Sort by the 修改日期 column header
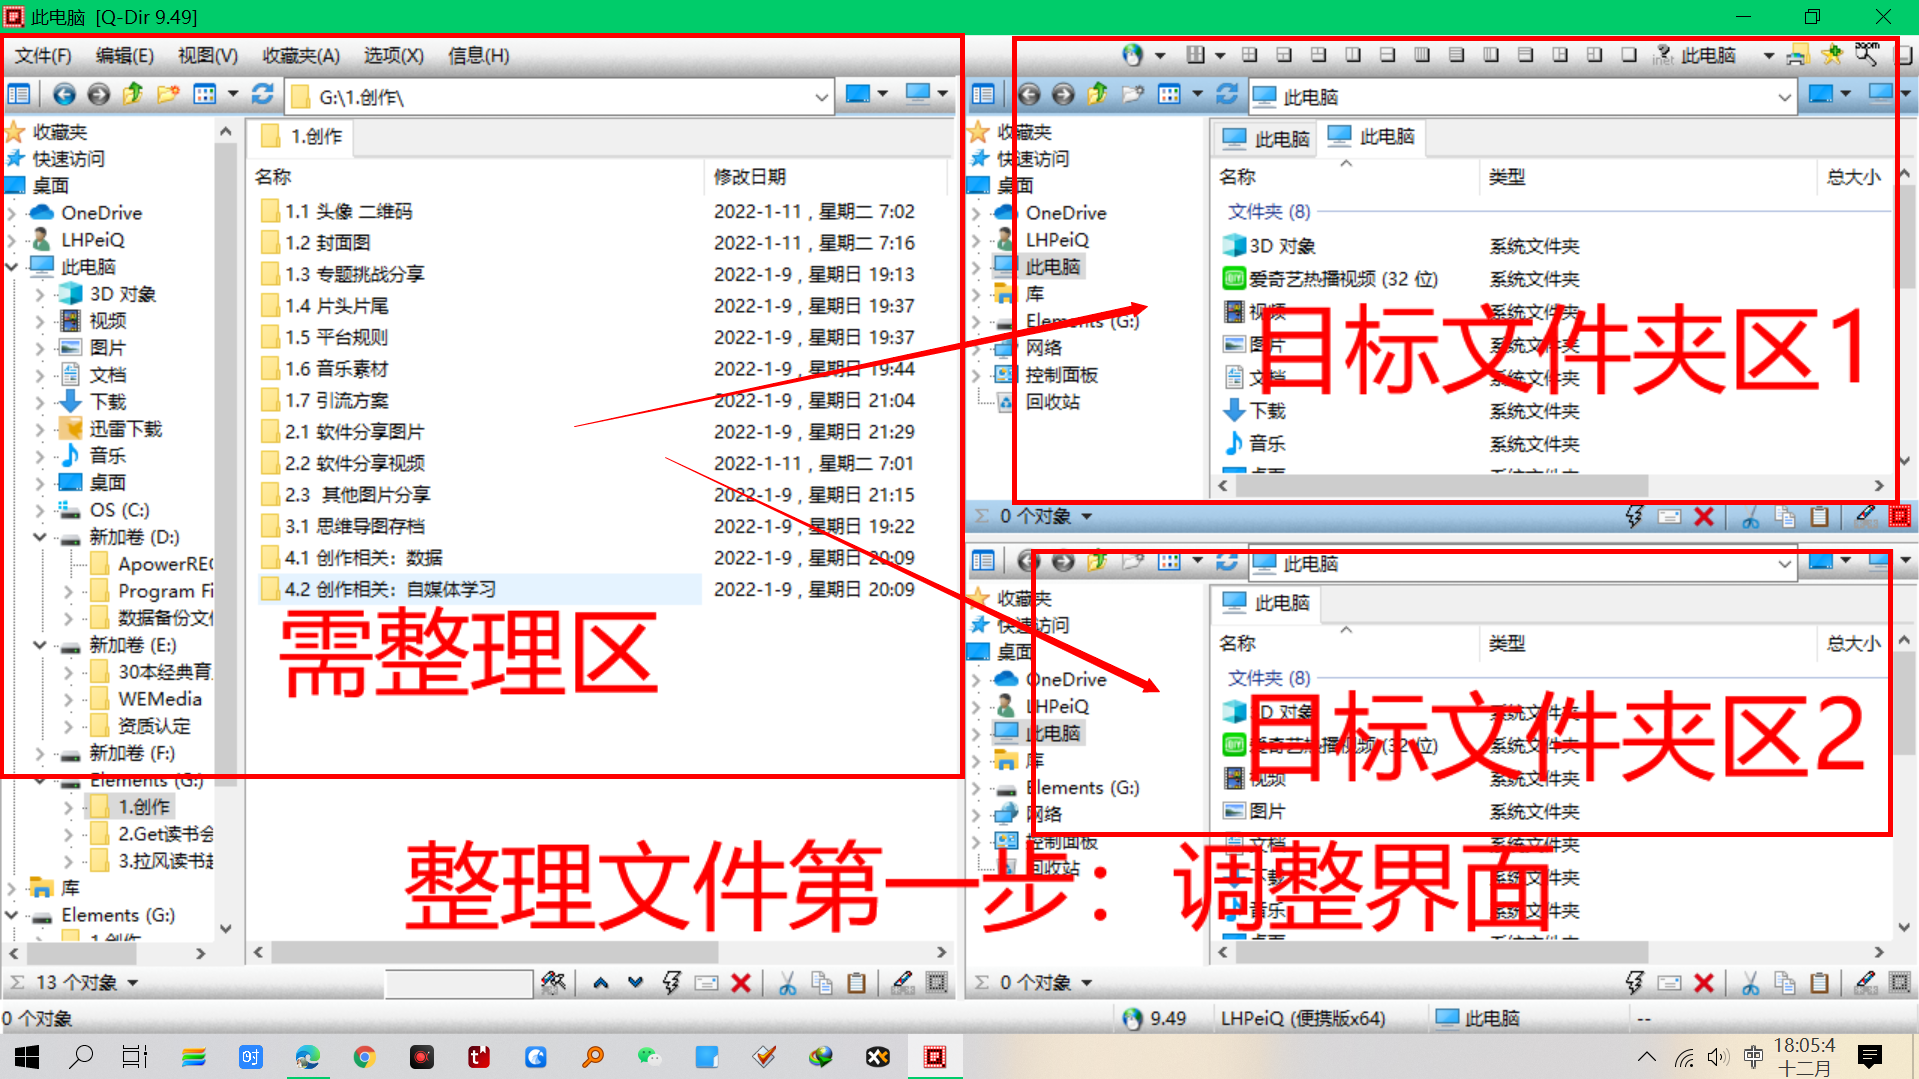 (750, 177)
